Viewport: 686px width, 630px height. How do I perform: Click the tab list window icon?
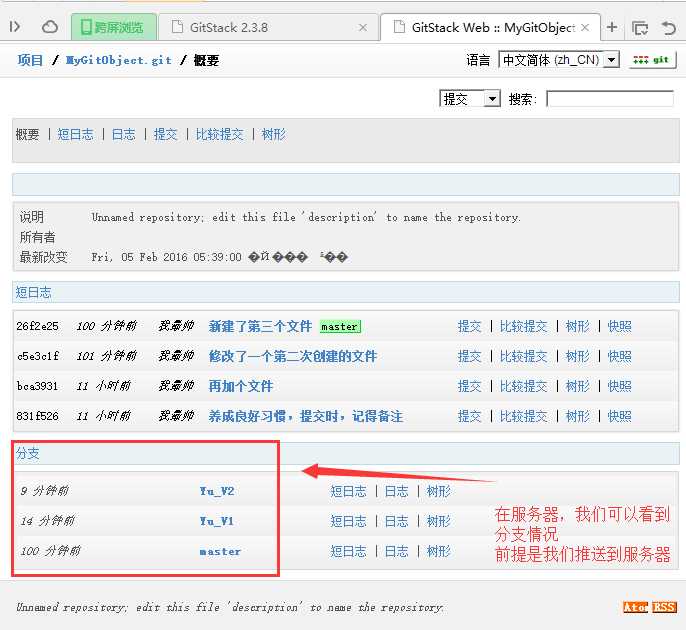pyautogui.click(x=640, y=28)
